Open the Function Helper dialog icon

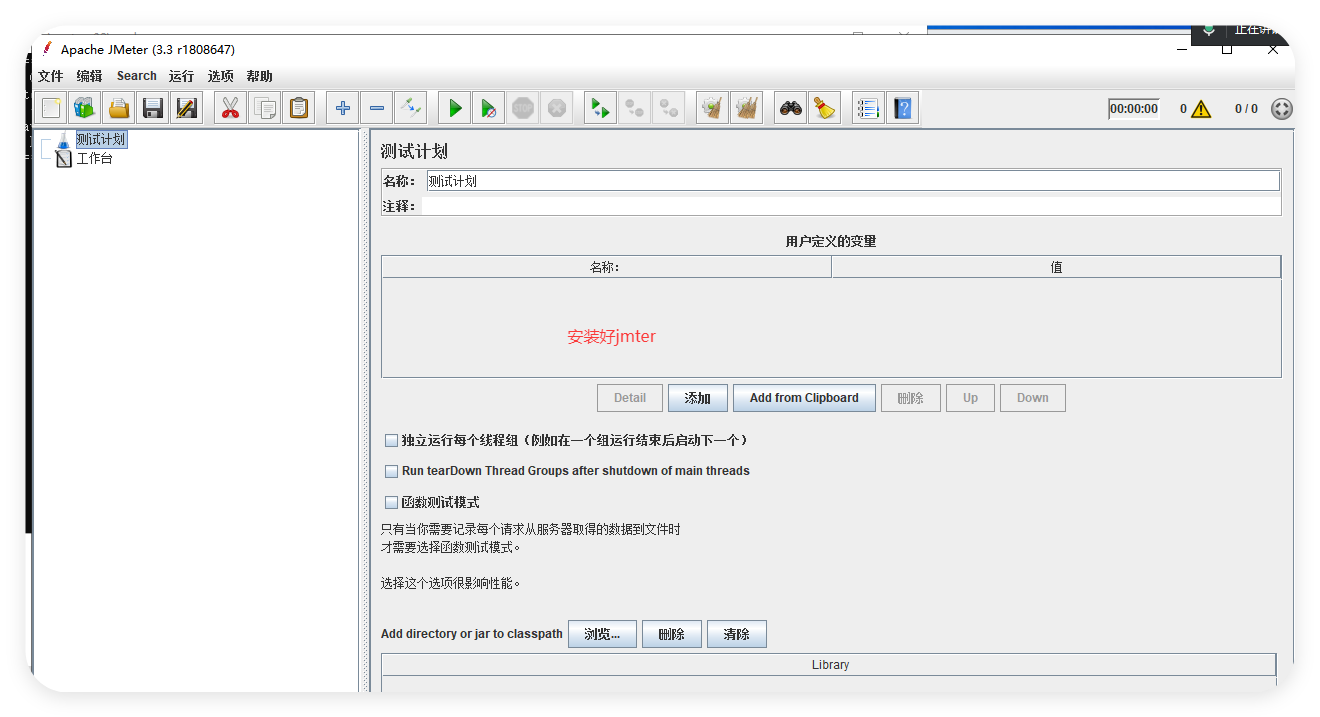click(868, 108)
